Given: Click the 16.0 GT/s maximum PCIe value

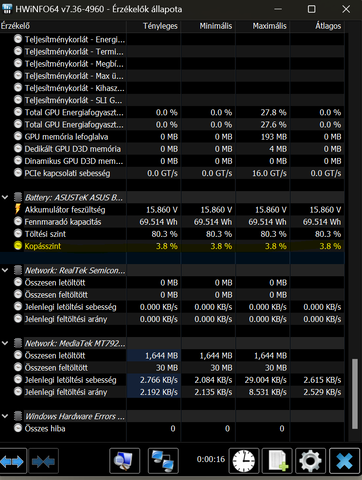Looking at the screenshot, I should click(x=269, y=173).
